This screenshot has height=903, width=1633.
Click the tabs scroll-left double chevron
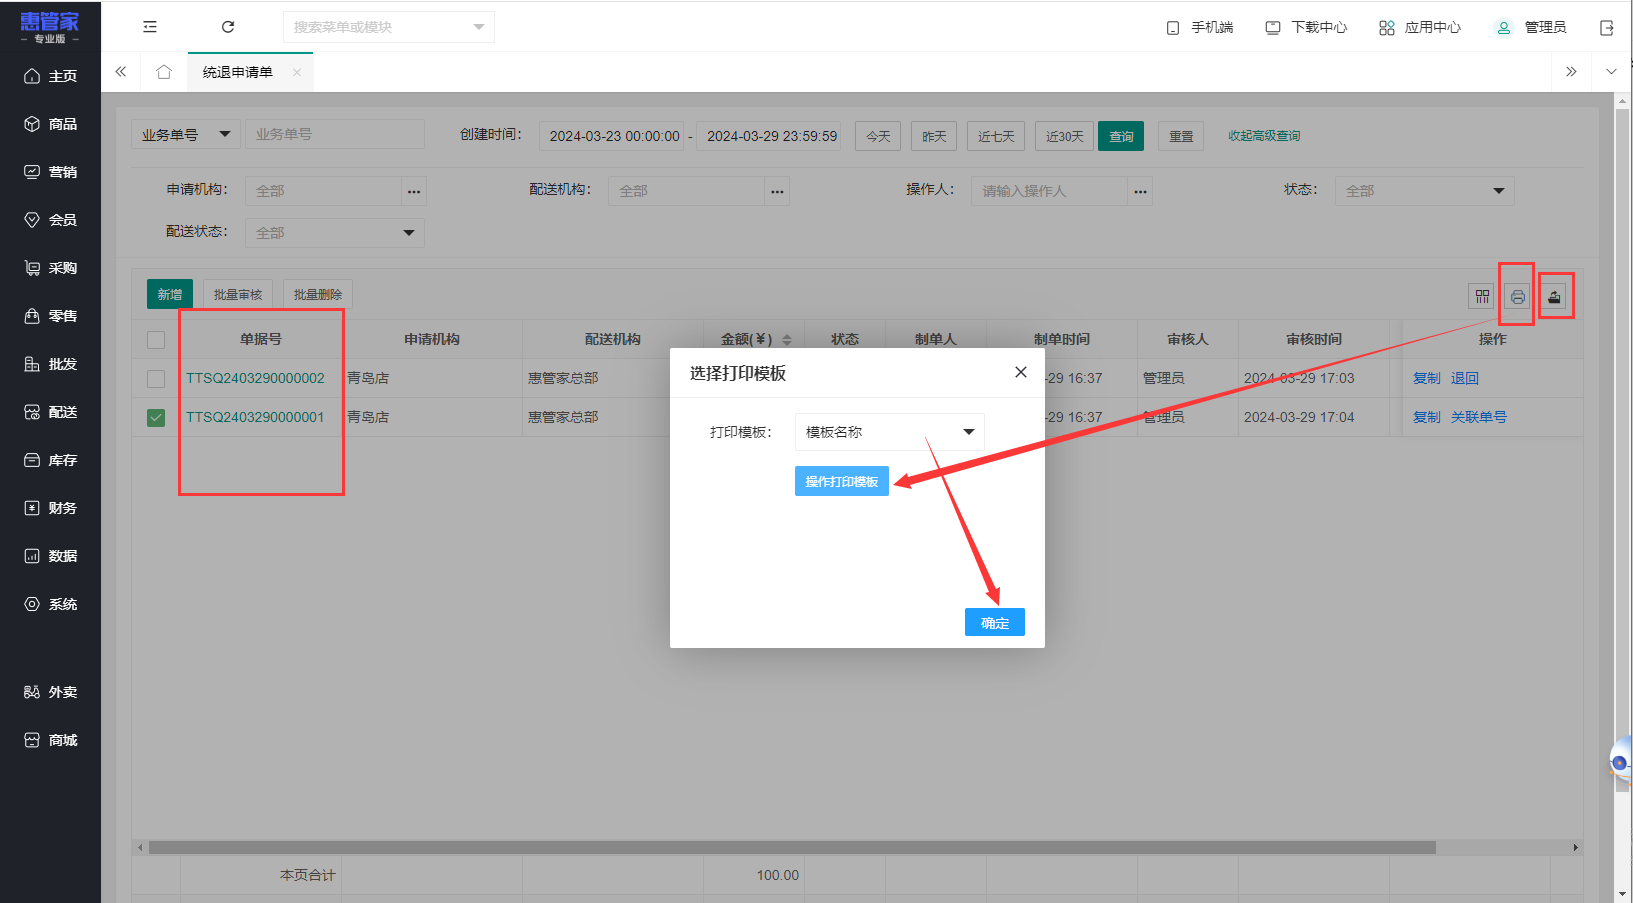pyautogui.click(x=121, y=72)
